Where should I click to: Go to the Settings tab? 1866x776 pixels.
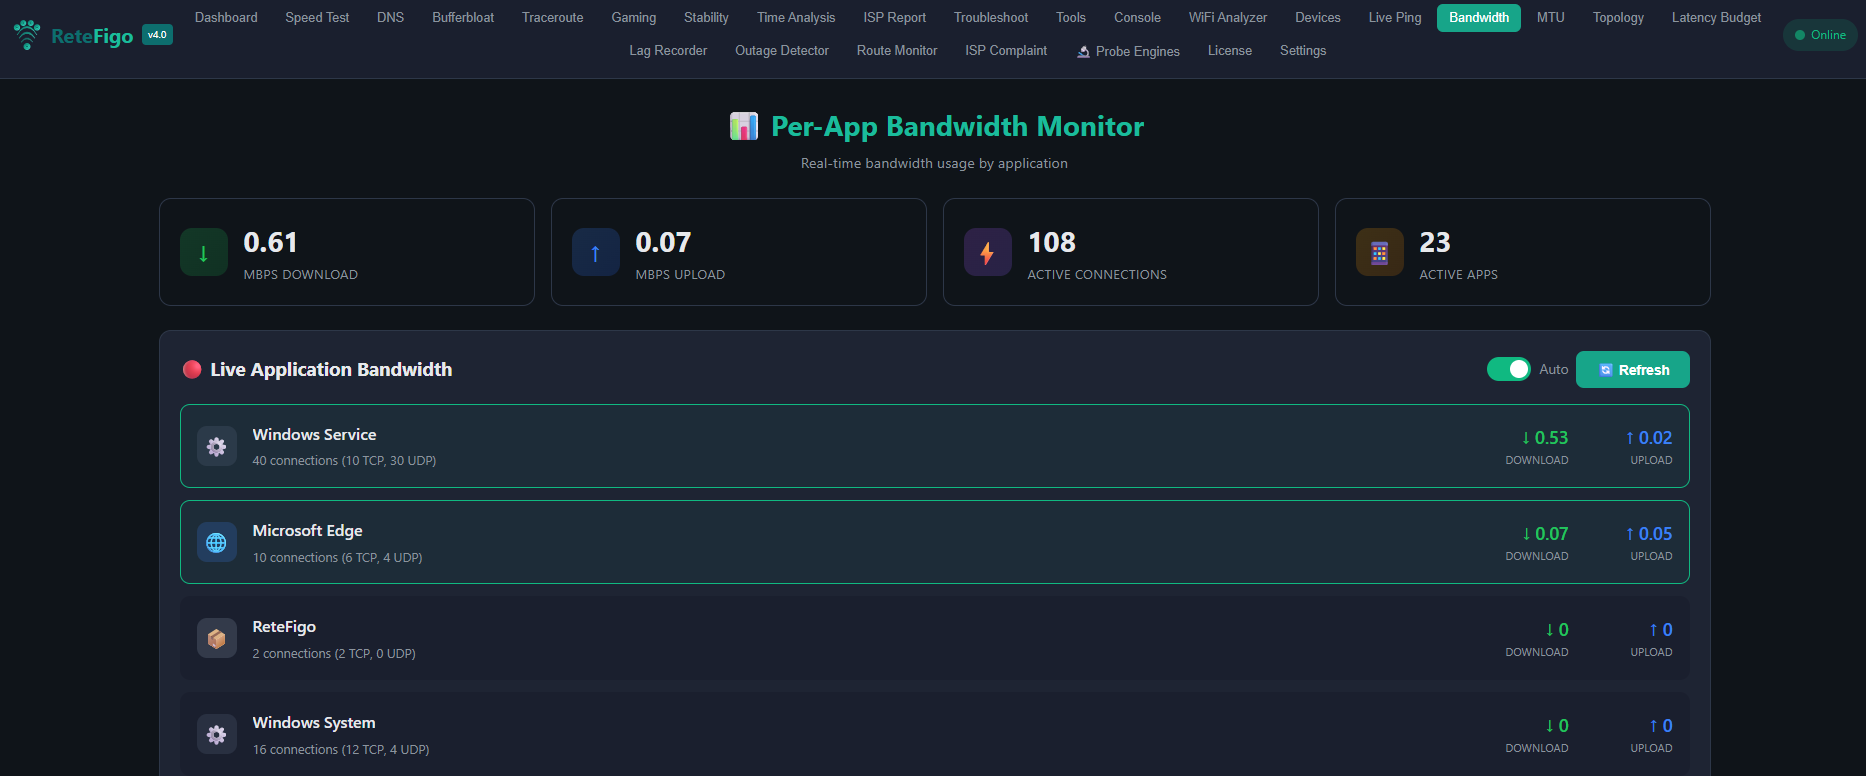pyautogui.click(x=1302, y=51)
